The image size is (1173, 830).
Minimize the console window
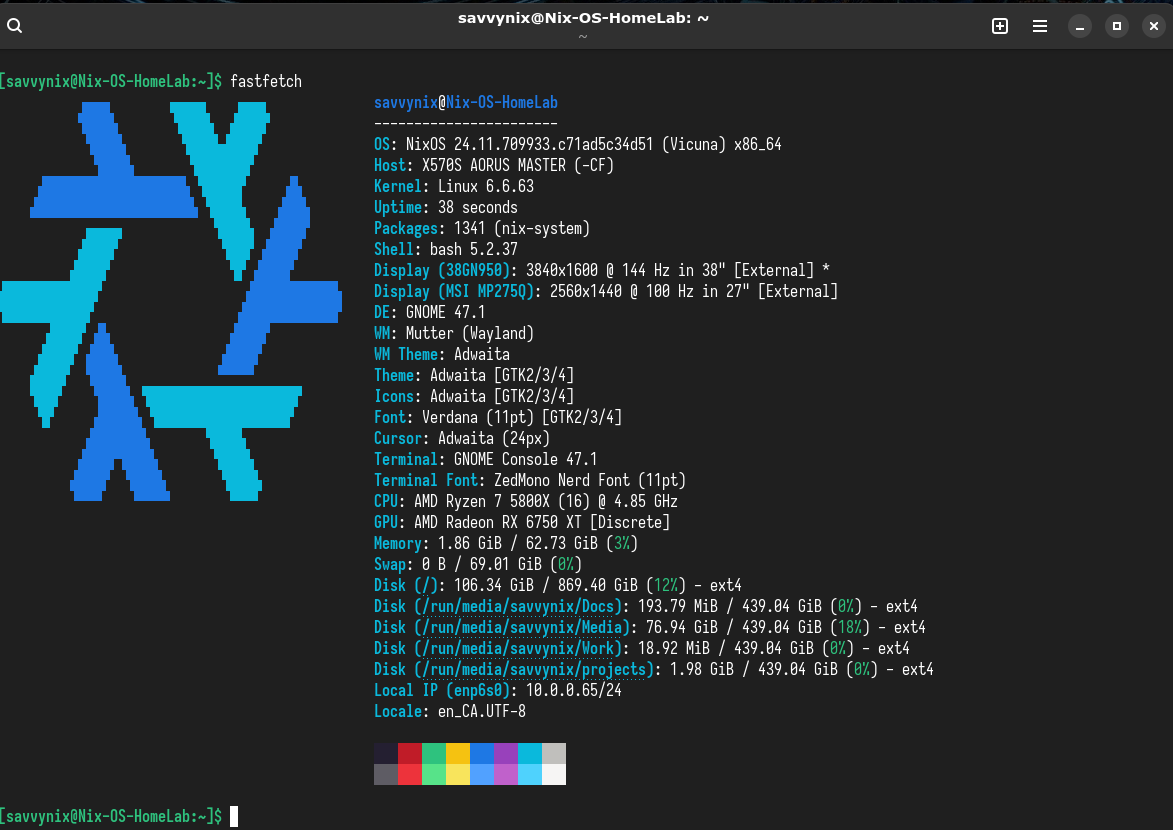1079,26
